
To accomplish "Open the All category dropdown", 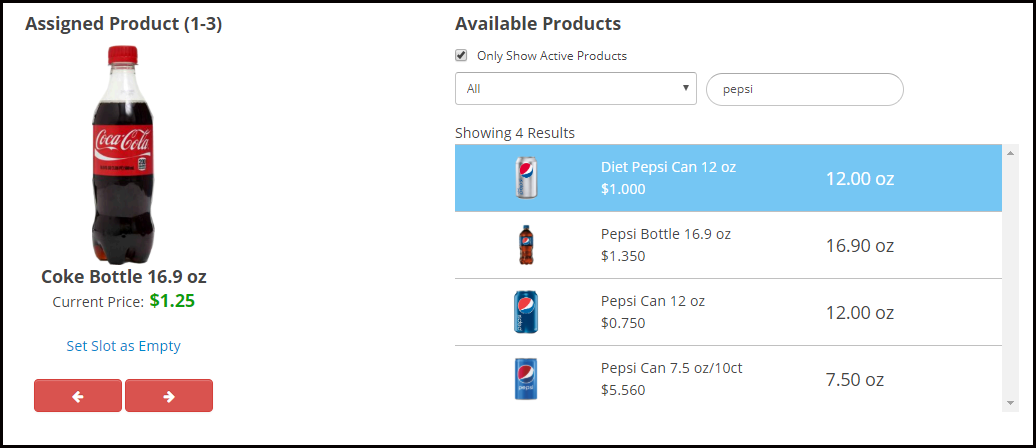I will [x=575, y=88].
